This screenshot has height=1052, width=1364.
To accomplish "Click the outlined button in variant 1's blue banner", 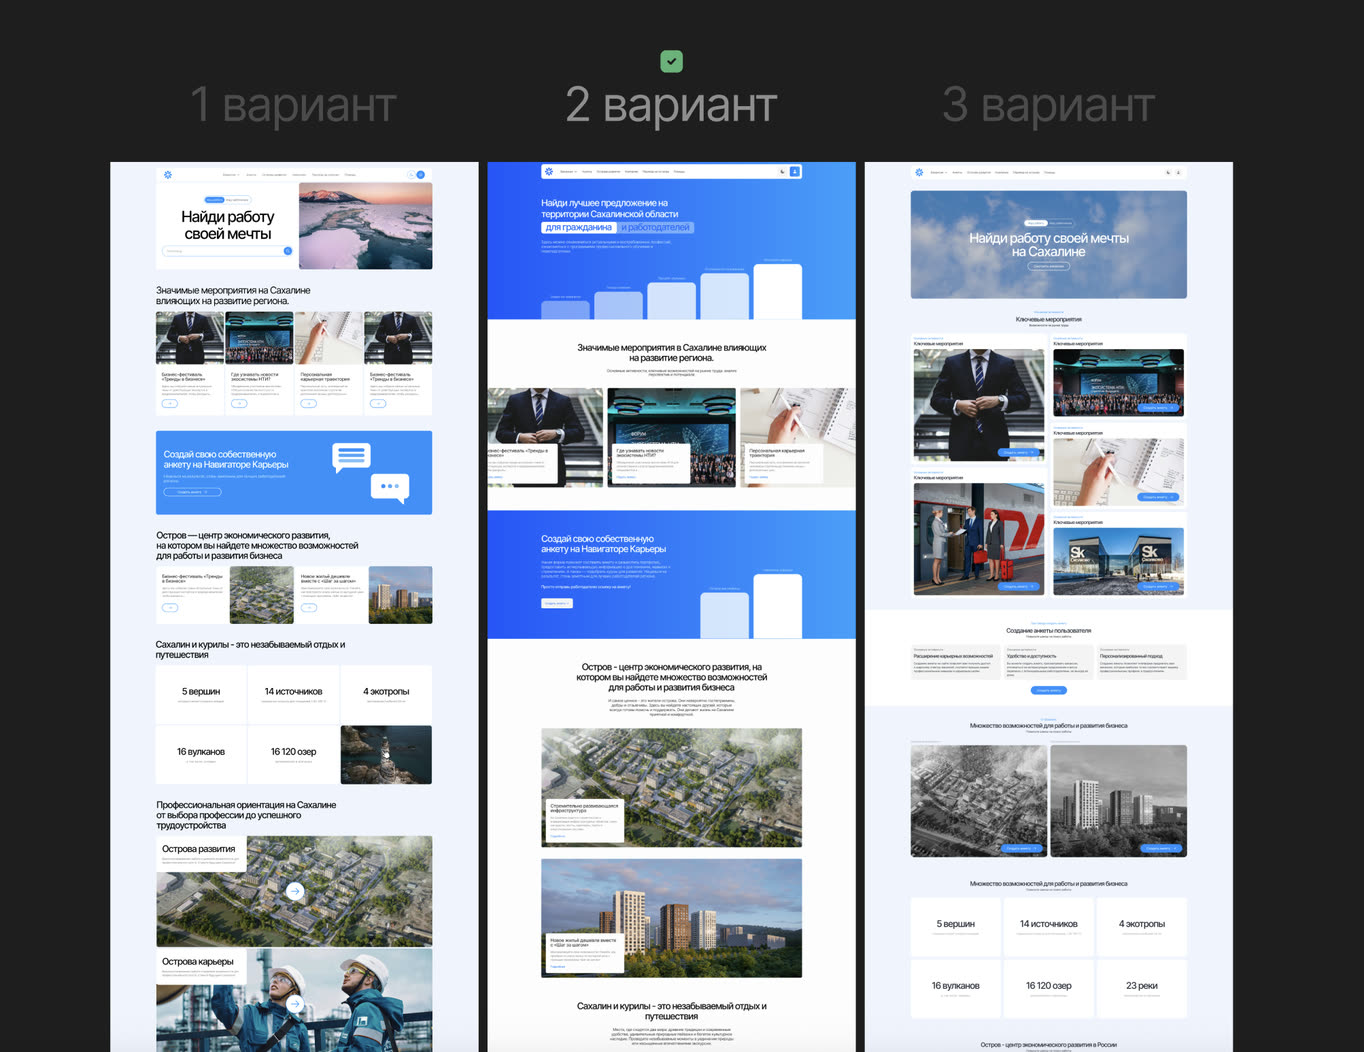I will click(x=192, y=492).
